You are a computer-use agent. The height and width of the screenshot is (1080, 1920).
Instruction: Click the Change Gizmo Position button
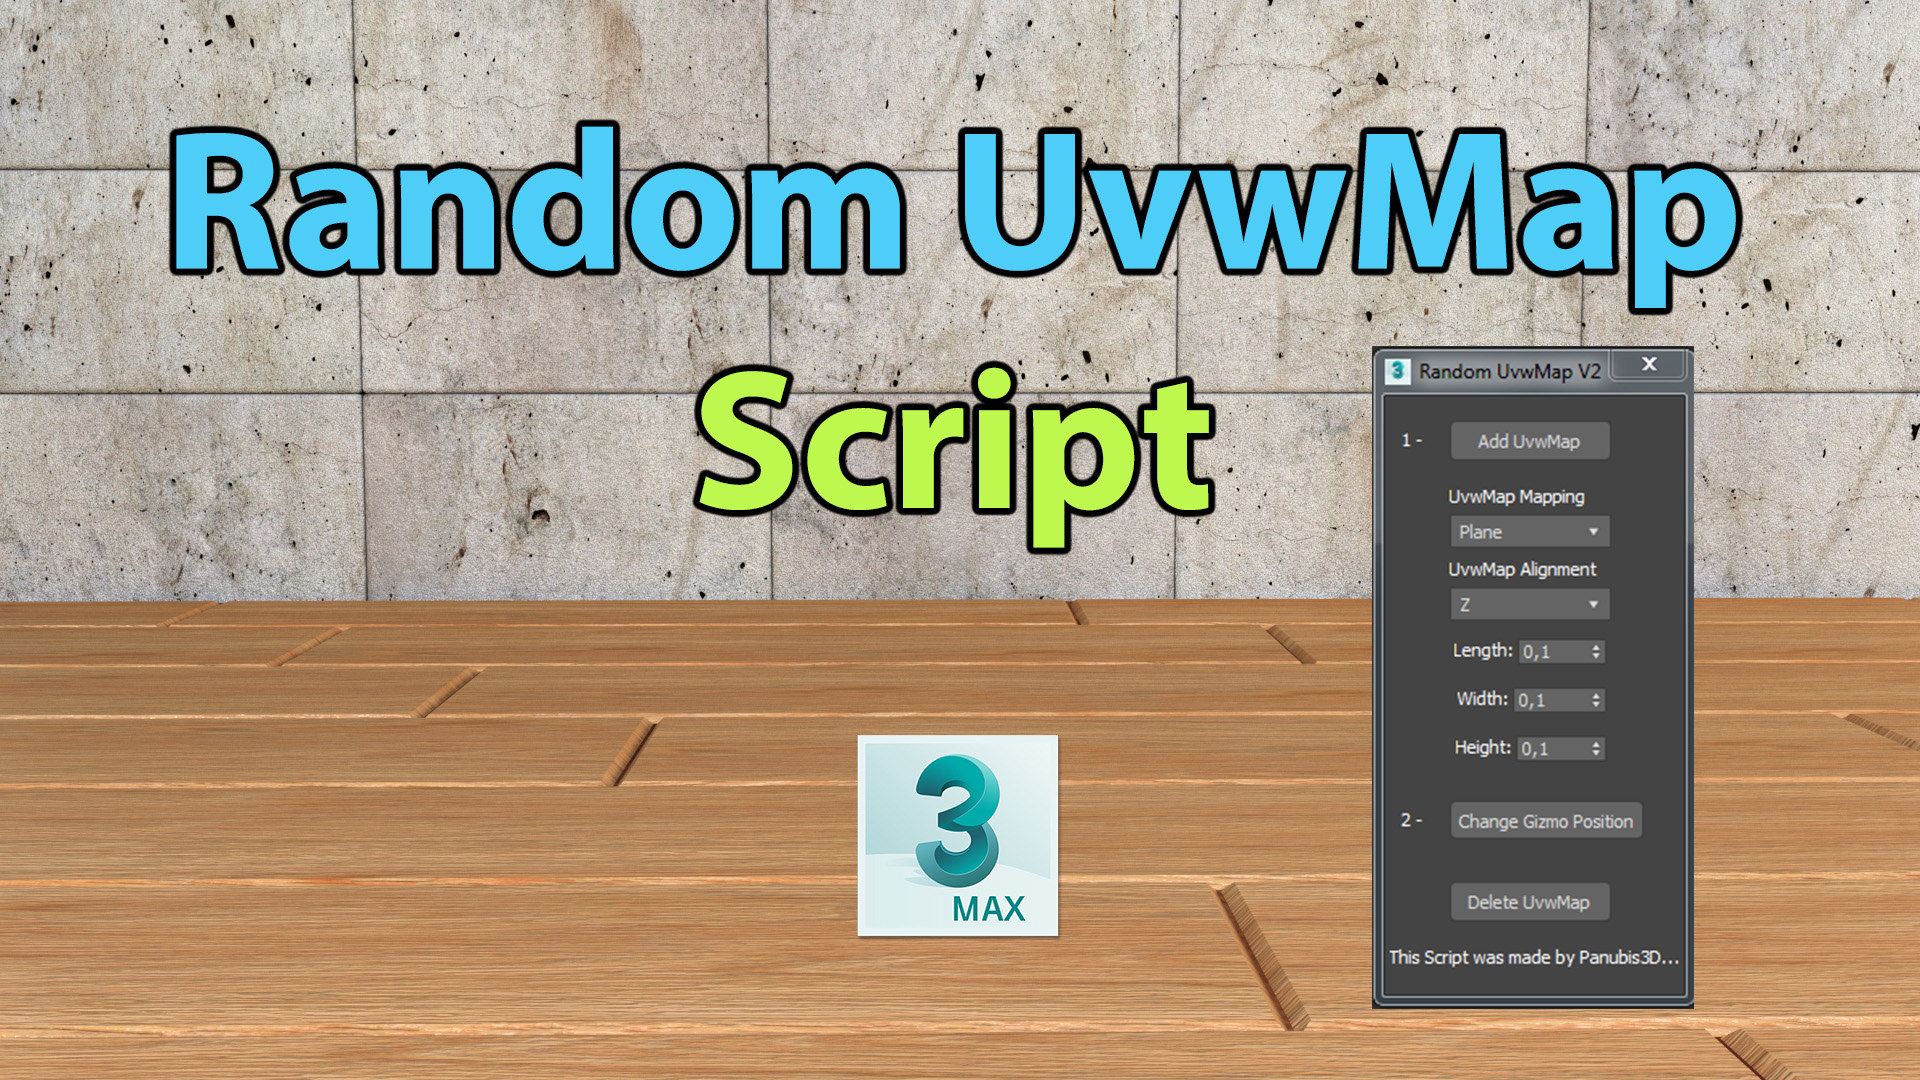[1544, 820]
